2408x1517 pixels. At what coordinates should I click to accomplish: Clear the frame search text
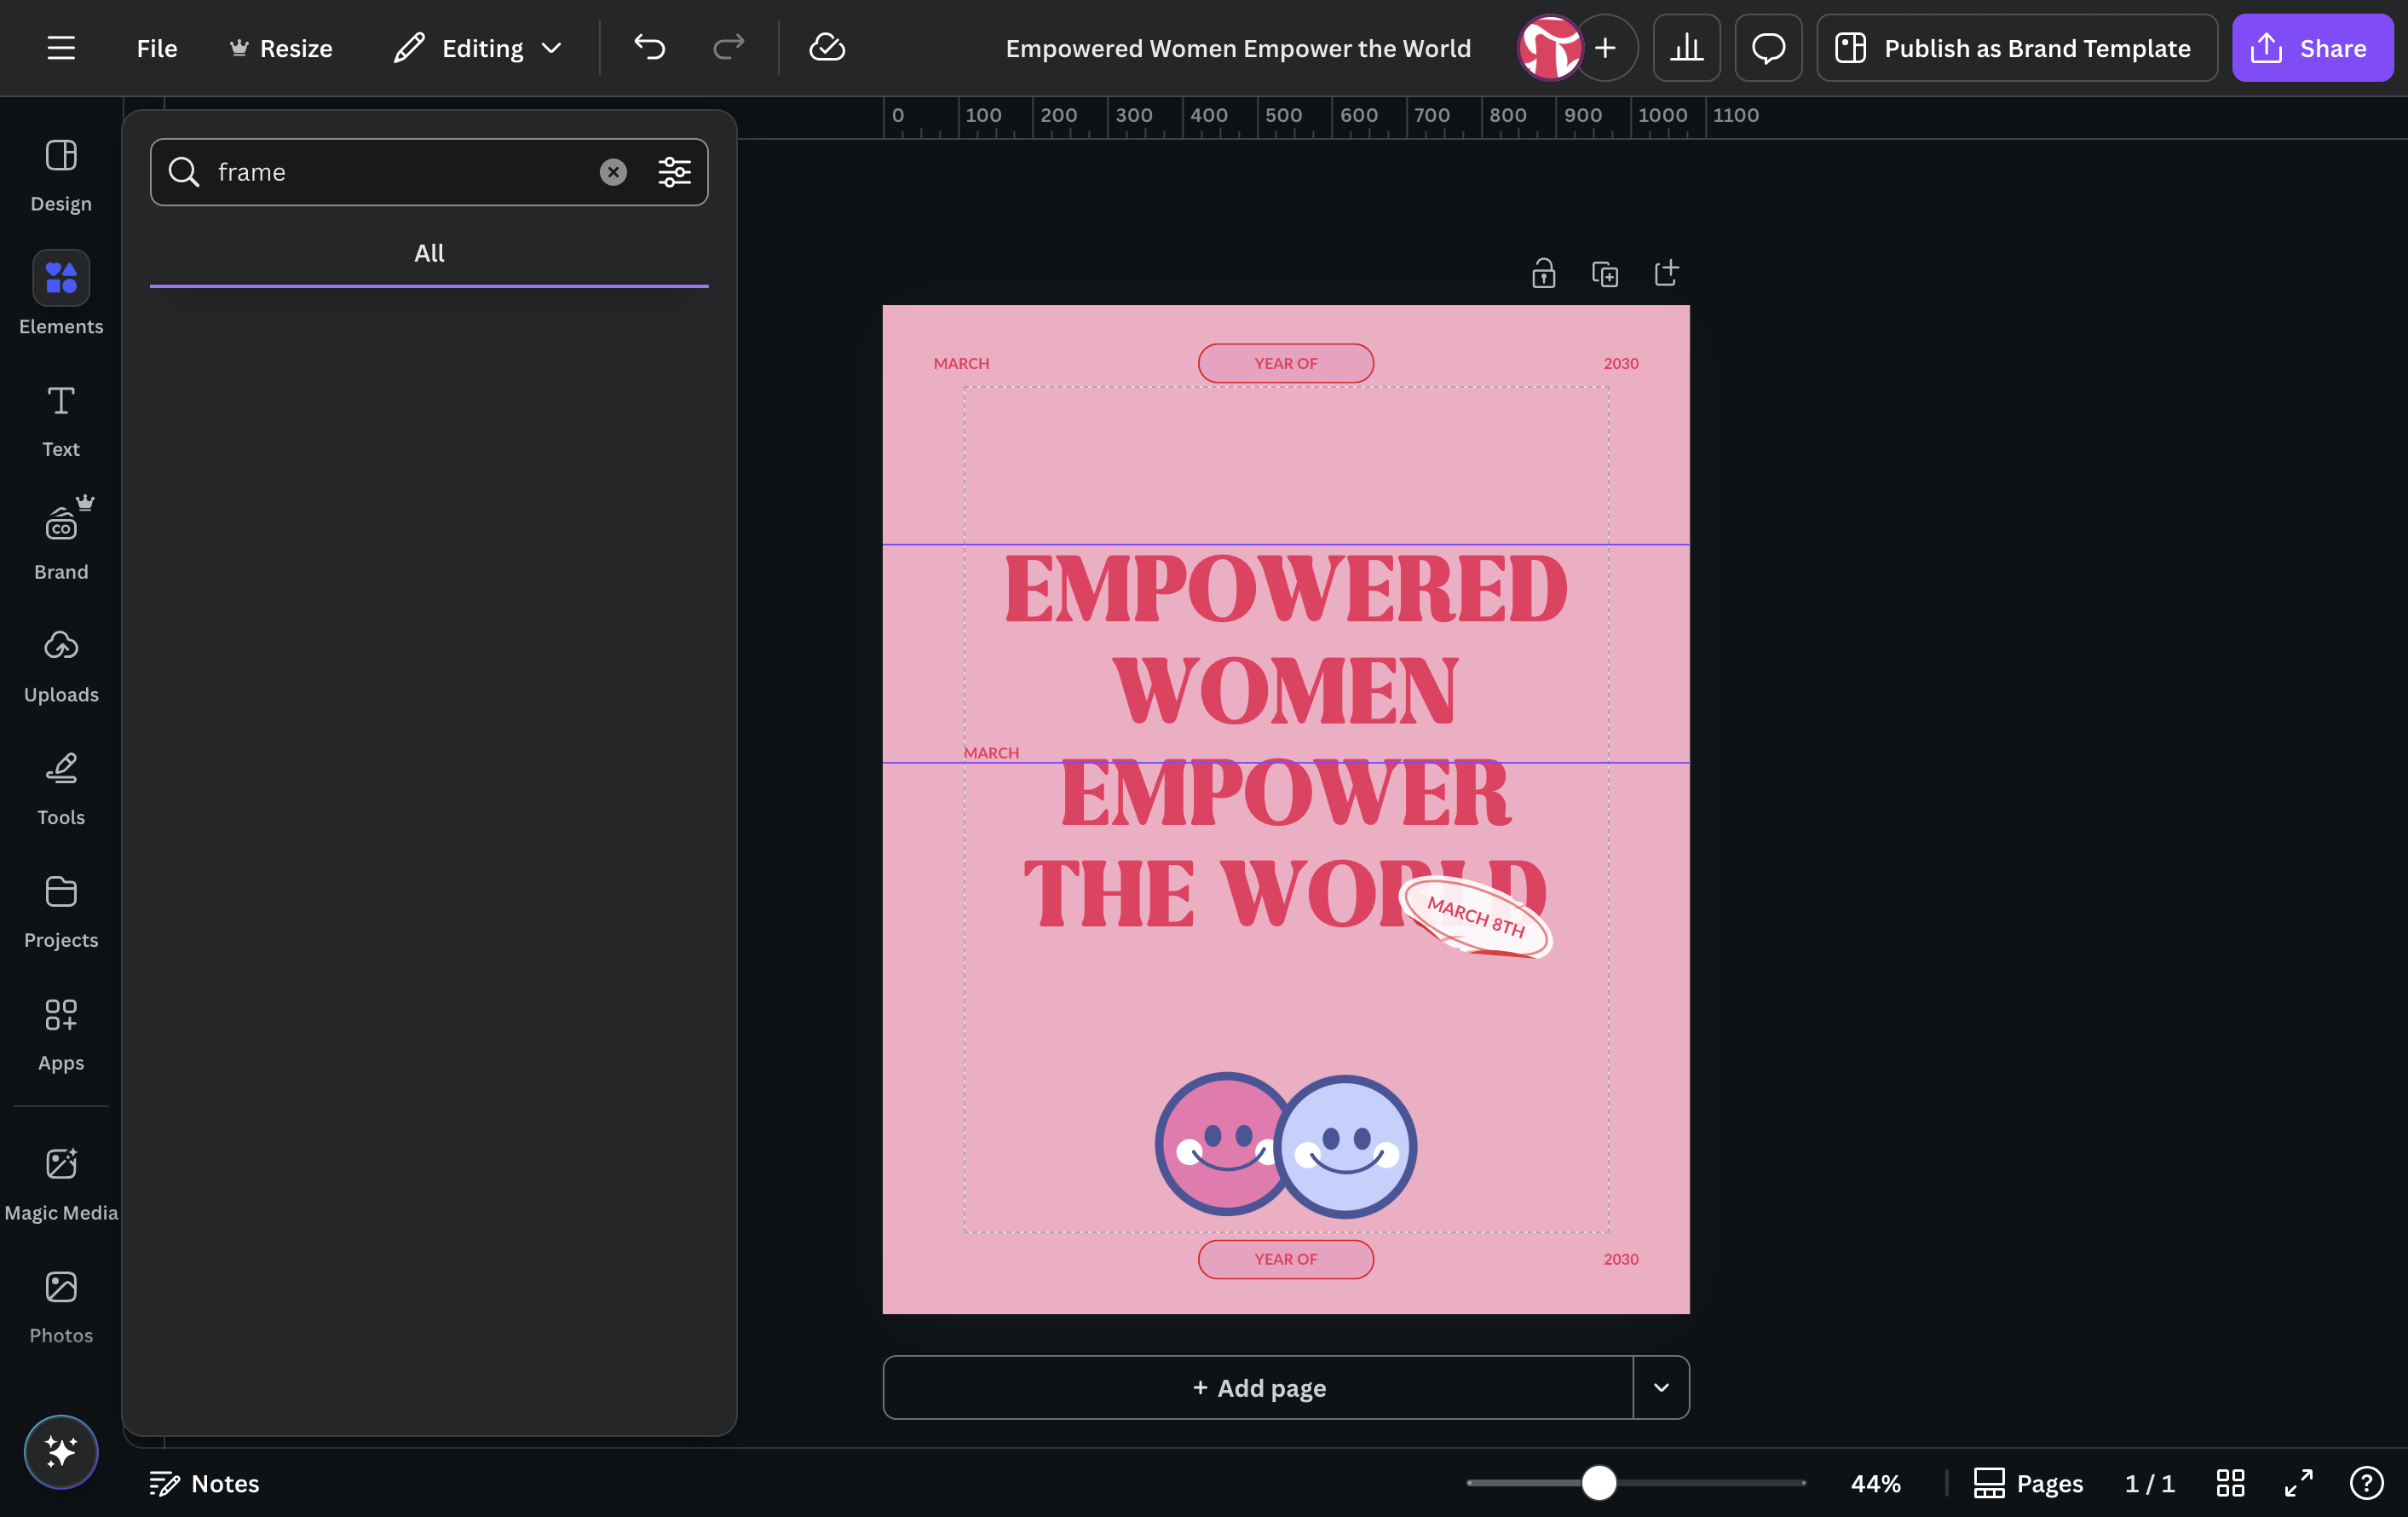click(613, 172)
